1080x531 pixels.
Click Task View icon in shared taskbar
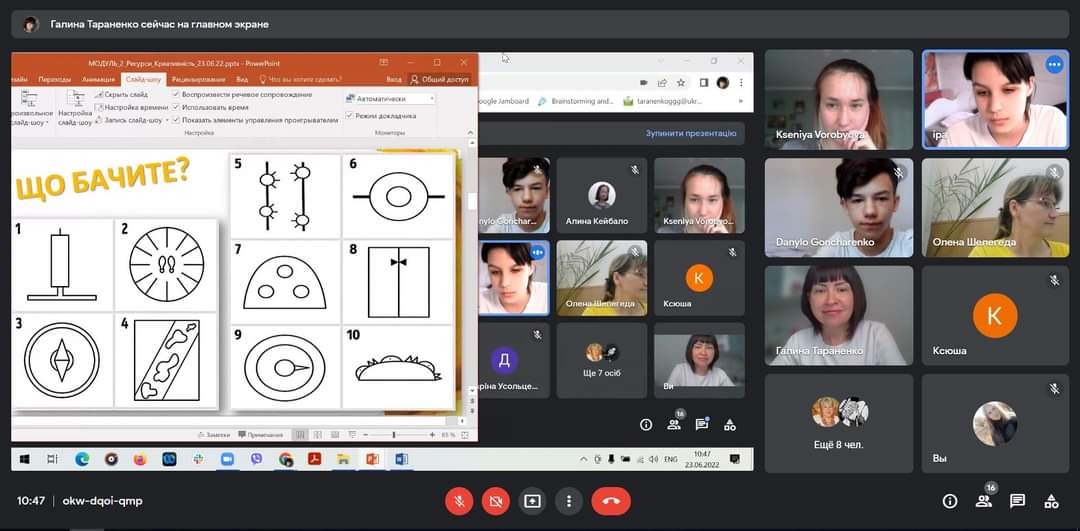pyautogui.click(x=53, y=459)
